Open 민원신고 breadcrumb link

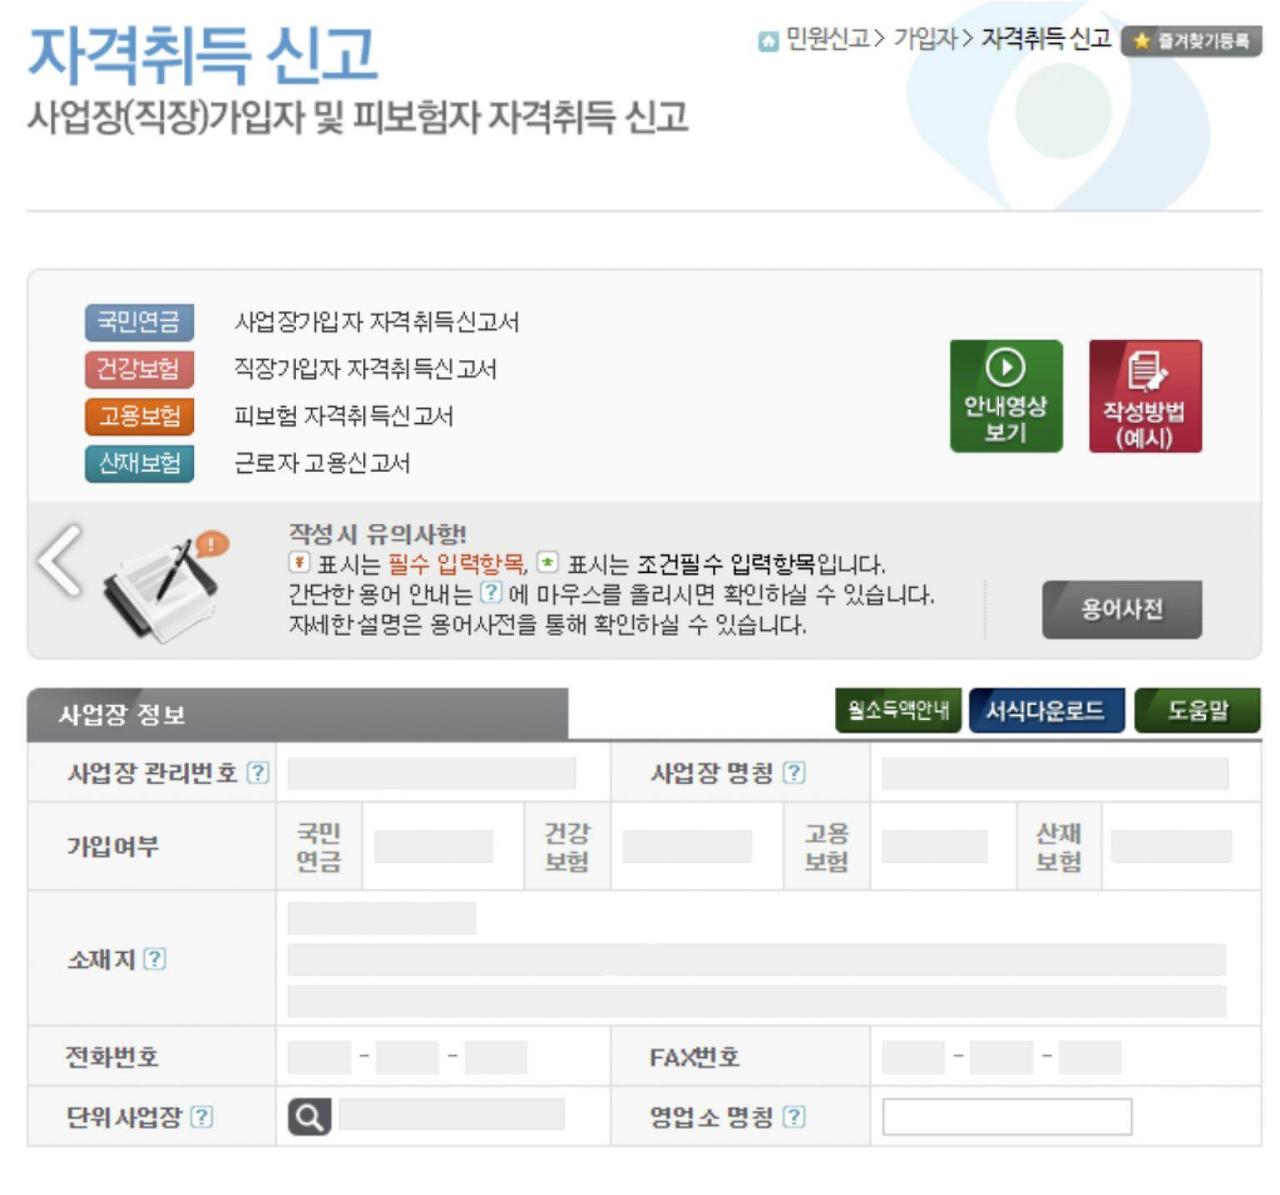tap(827, 39)
